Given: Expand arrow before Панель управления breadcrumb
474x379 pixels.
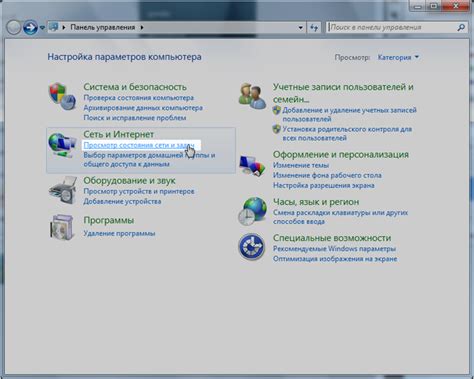Looking at the screenshot, I should [x=64, y=27].
